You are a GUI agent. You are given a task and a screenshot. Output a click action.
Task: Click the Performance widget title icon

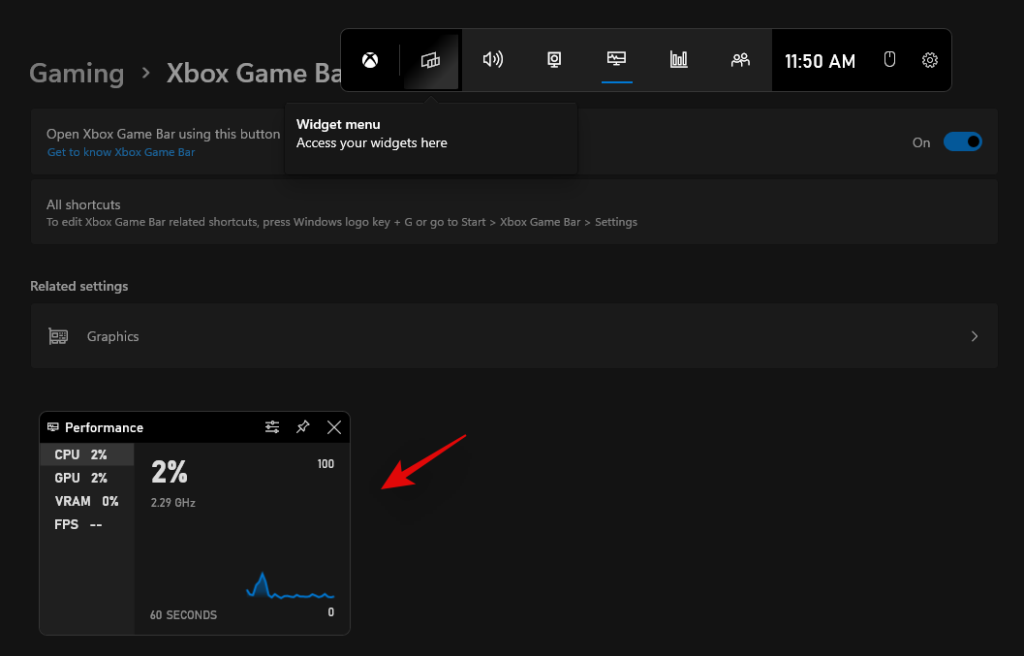point(53,427)
